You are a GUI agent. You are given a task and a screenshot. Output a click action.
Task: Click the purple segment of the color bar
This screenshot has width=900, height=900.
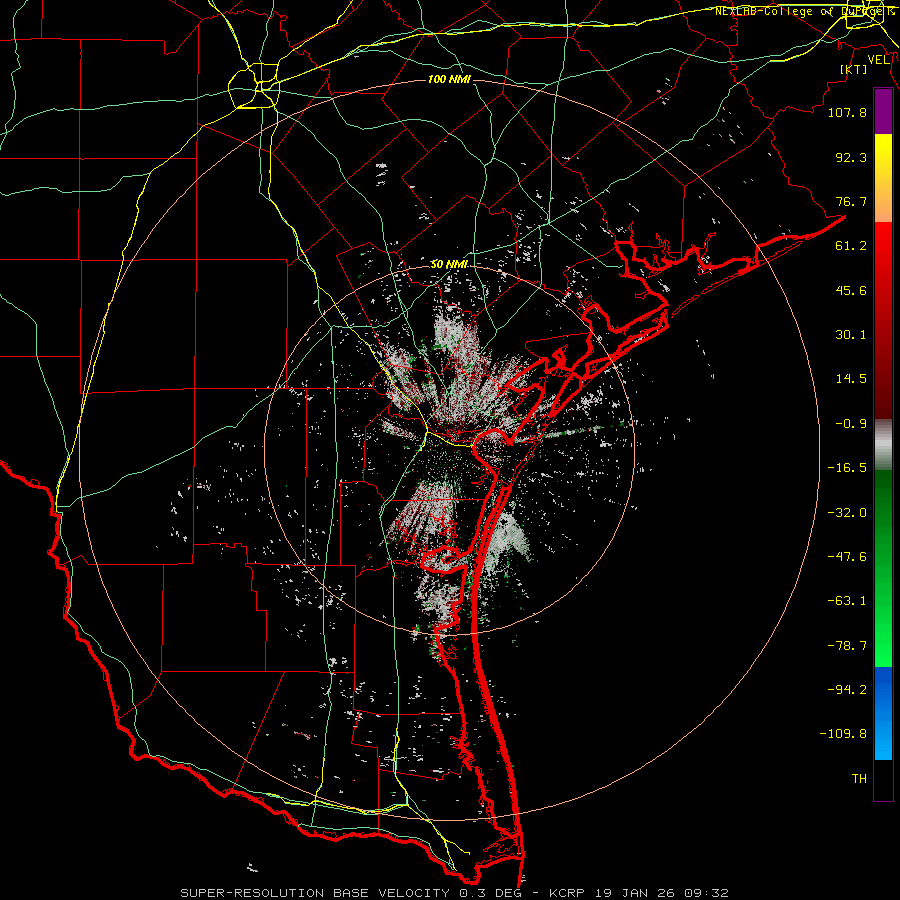883,111
